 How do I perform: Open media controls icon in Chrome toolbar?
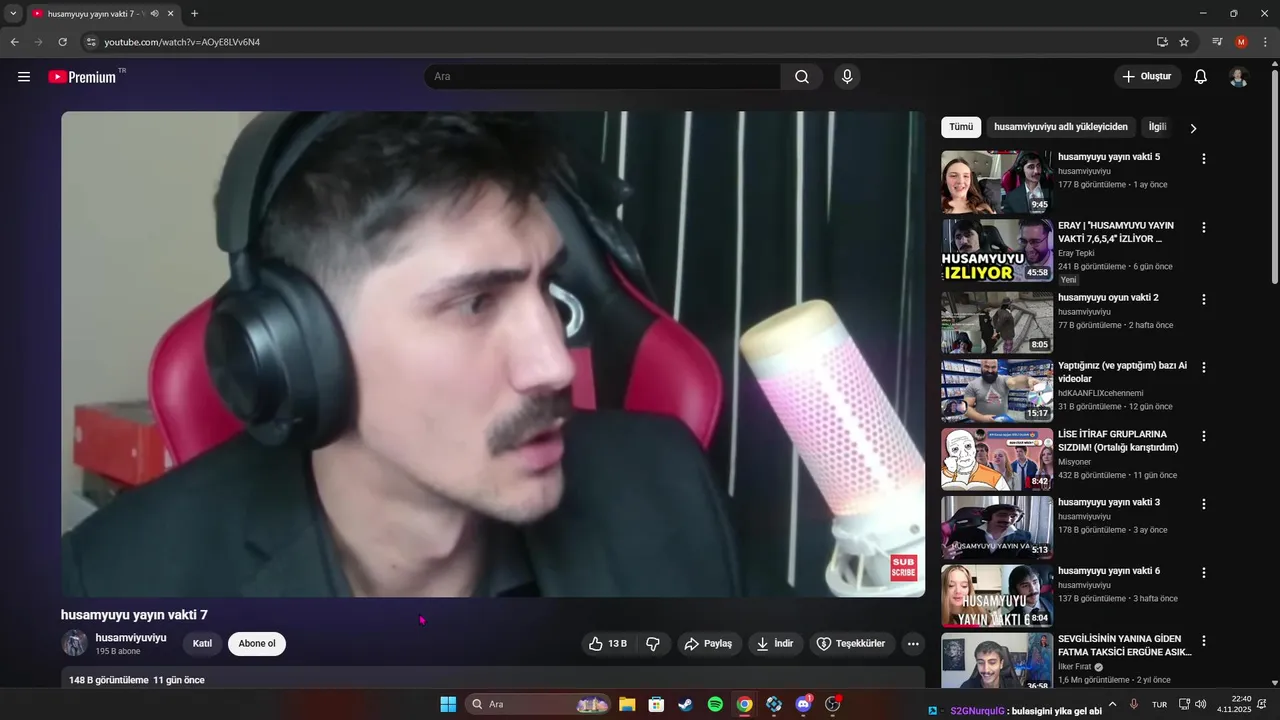(x=1217, y=42)
